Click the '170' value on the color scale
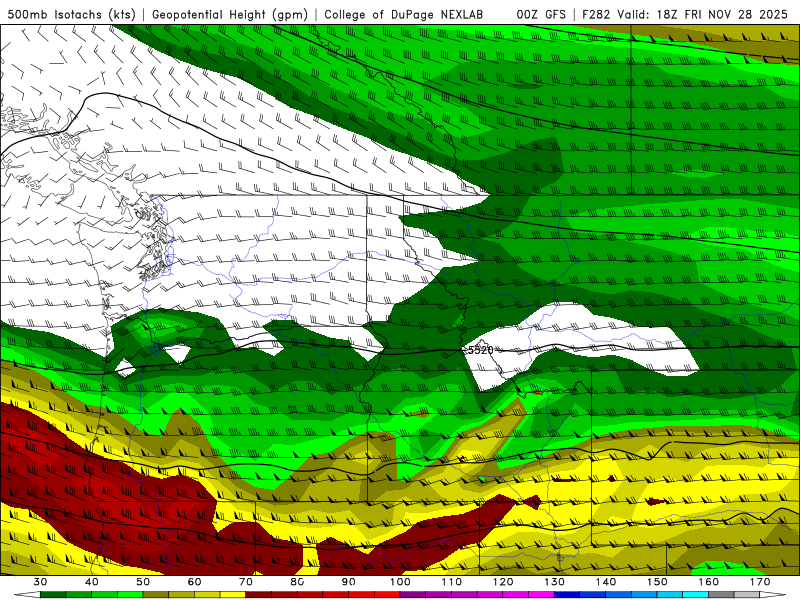 (760, 582)
